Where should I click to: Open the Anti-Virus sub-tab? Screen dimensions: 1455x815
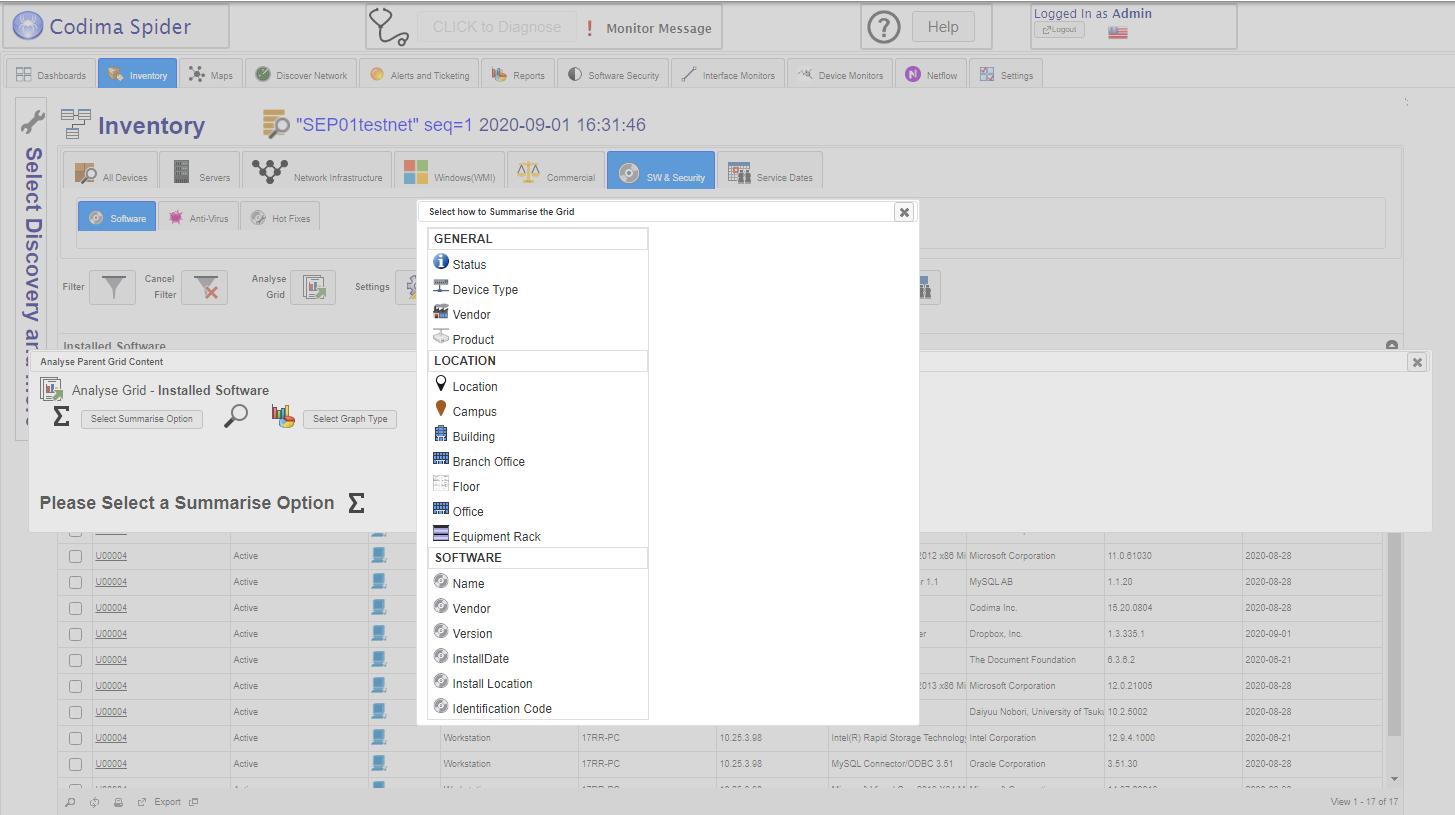click(198, 217)
